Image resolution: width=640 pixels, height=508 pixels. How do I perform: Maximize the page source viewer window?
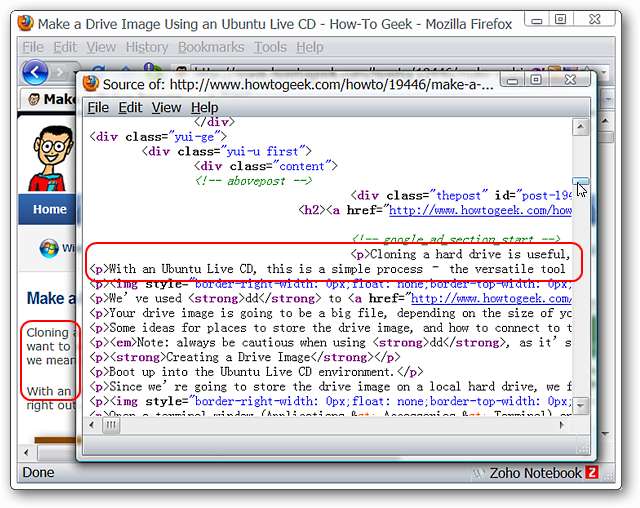(537, 80)
